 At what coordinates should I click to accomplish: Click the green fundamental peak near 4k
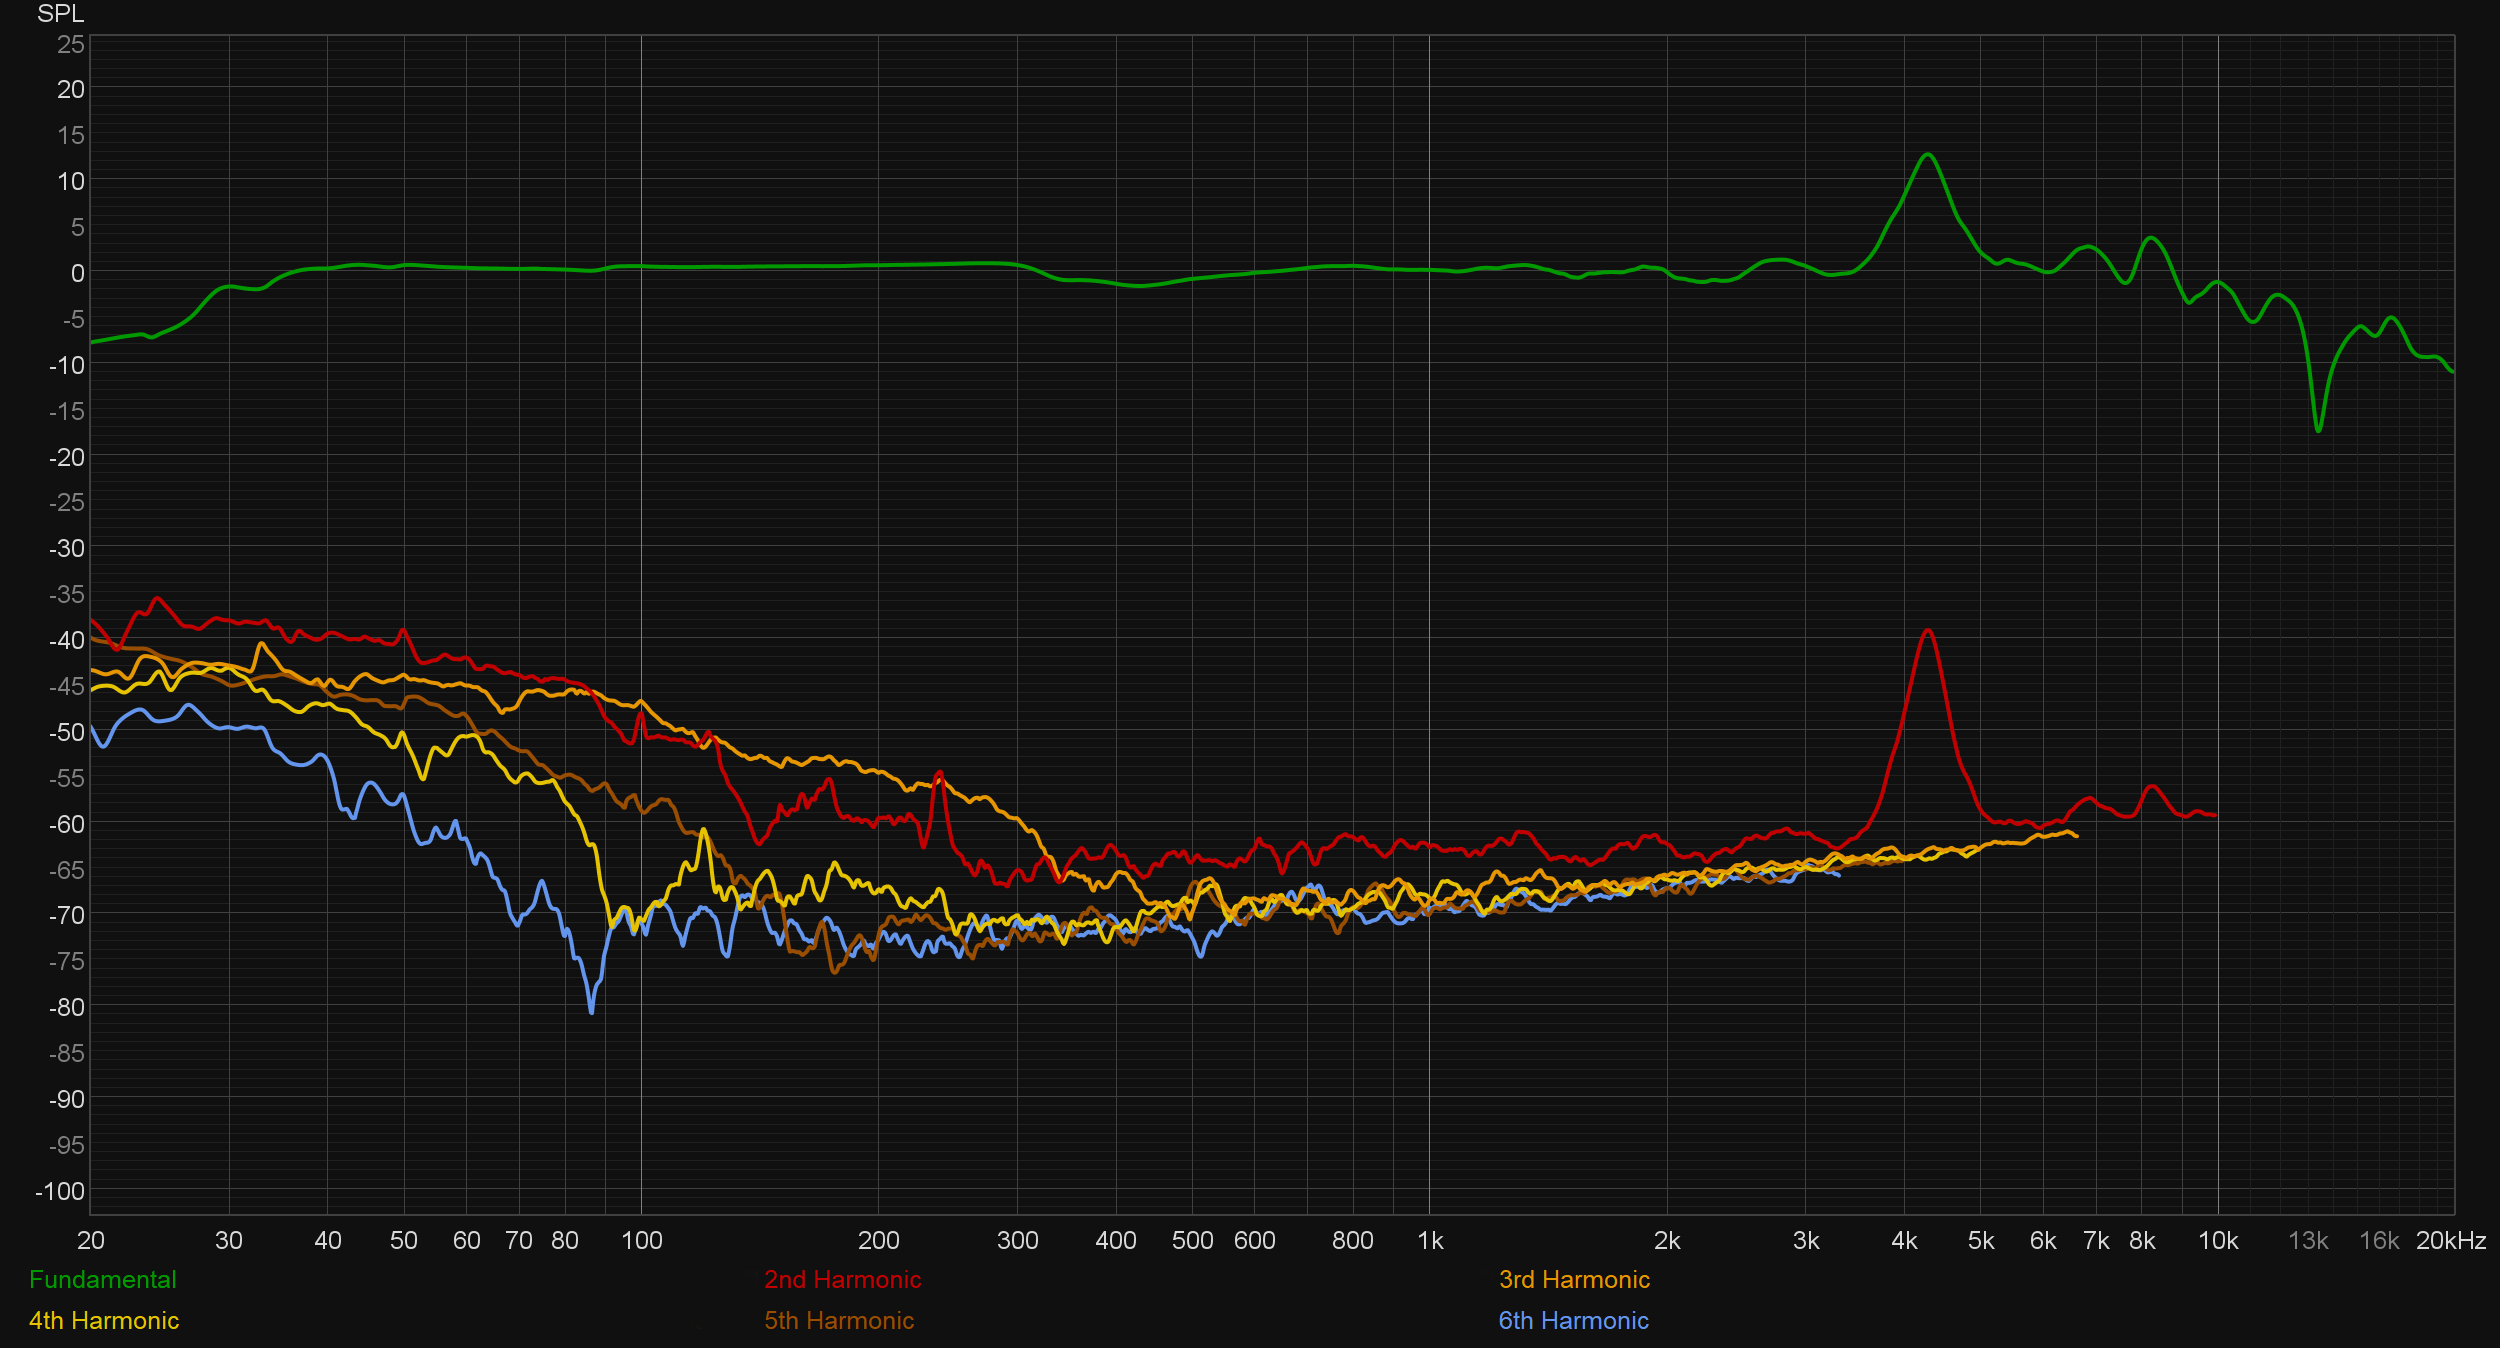tap(1927, 155)
